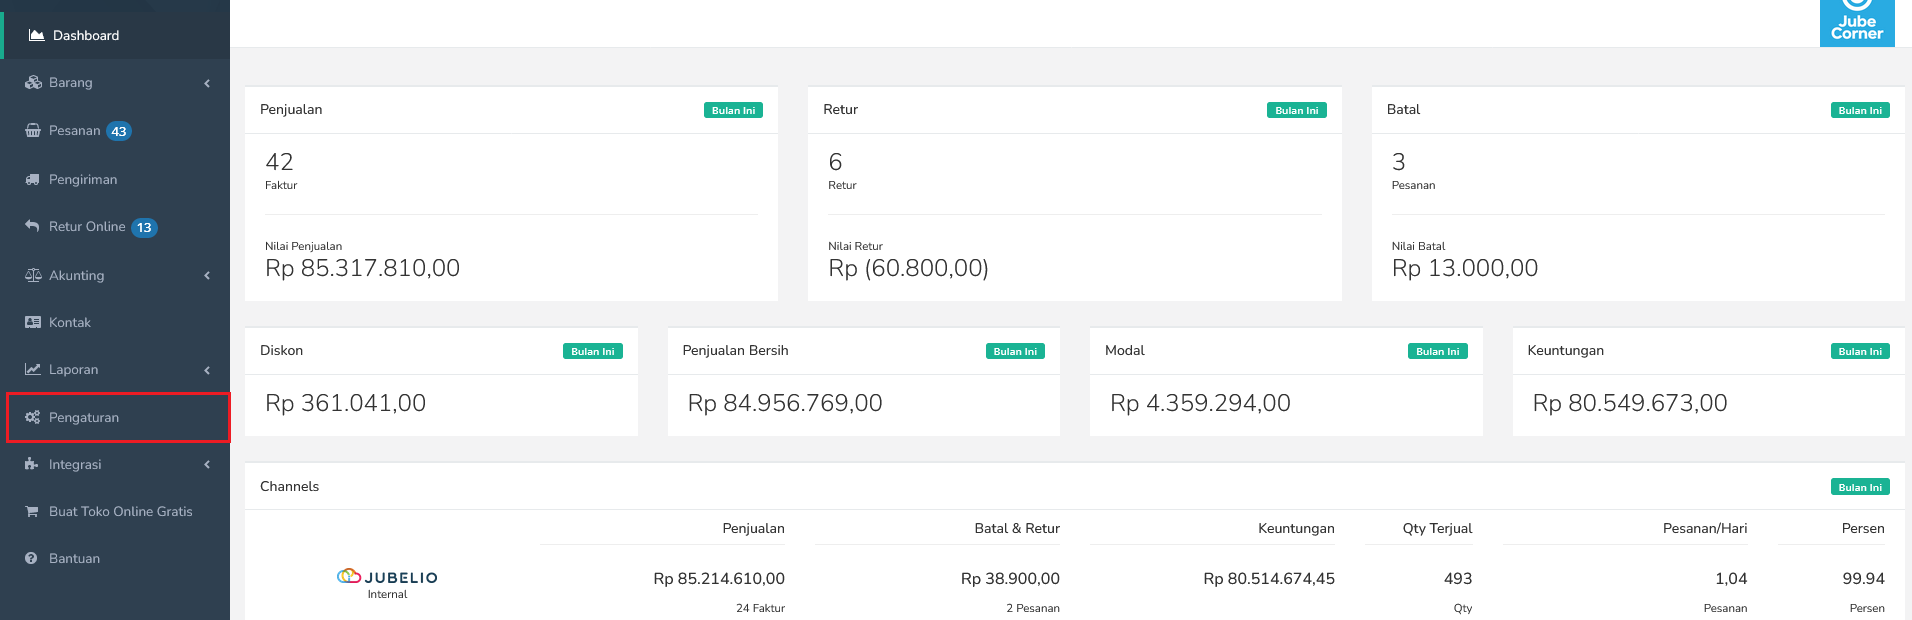
Task: Open the Dashboard menu item
Action: coord(115,35)
